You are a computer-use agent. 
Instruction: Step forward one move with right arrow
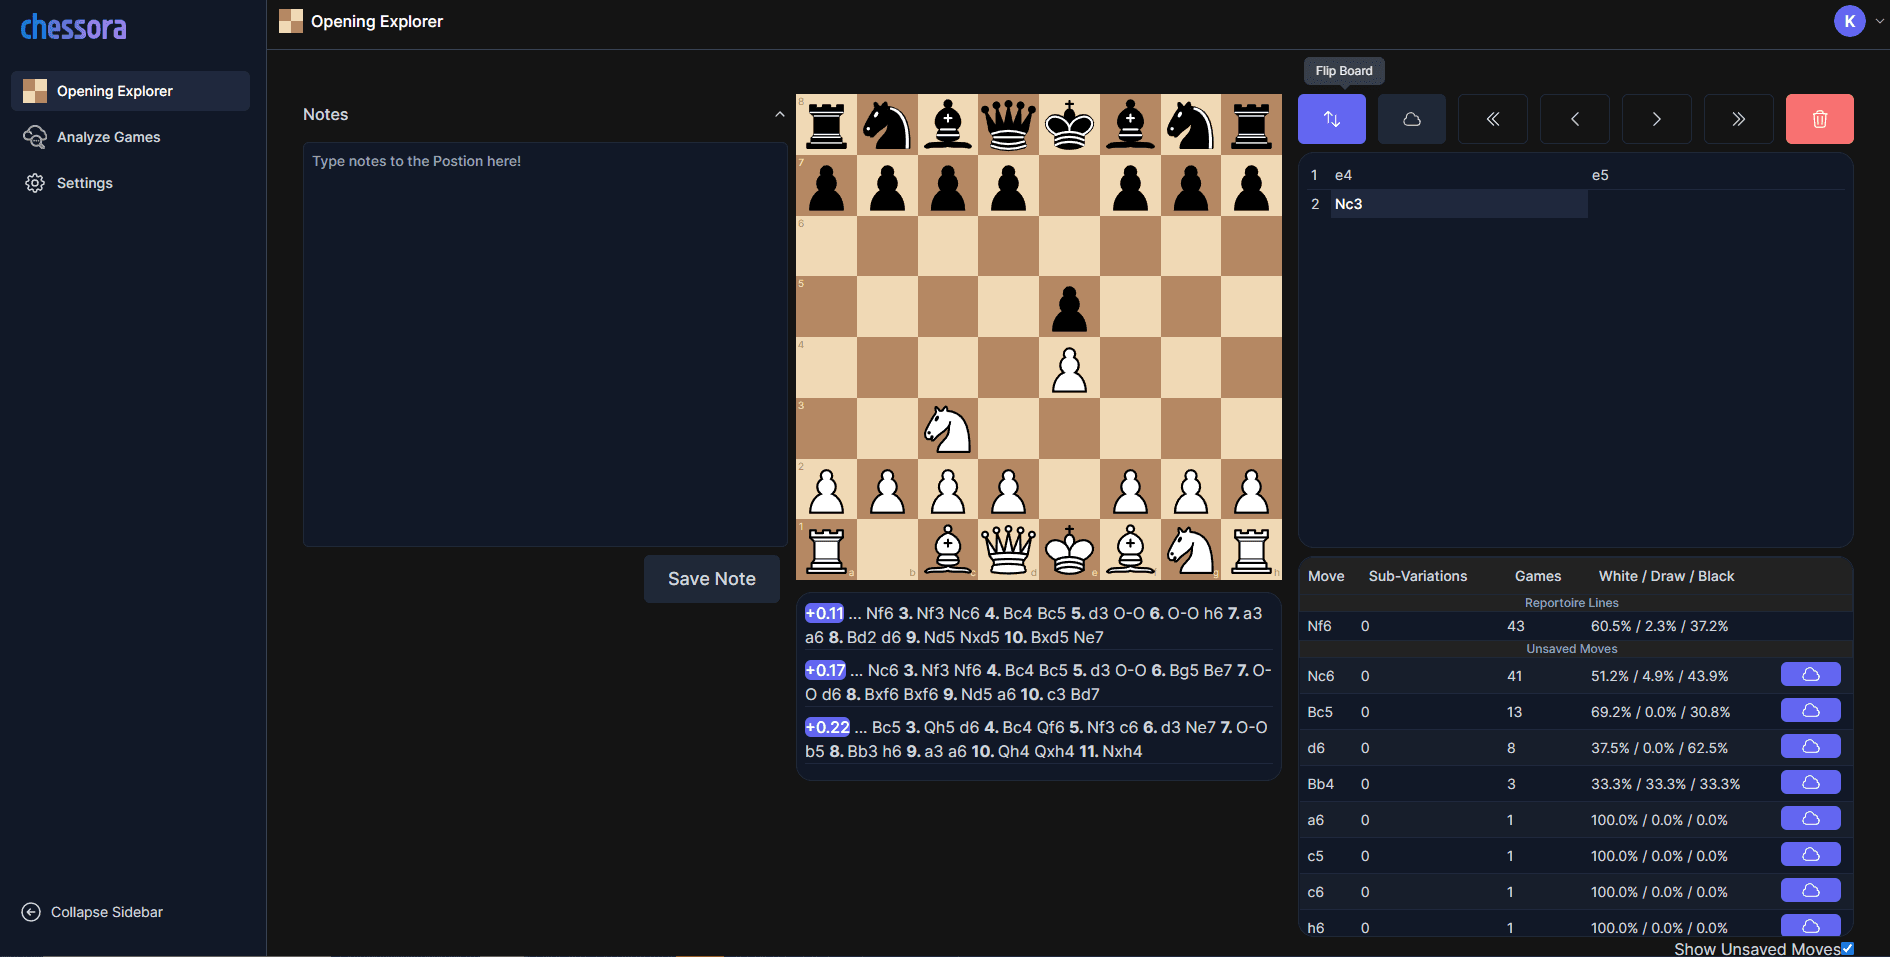[x=1656, y=118]
